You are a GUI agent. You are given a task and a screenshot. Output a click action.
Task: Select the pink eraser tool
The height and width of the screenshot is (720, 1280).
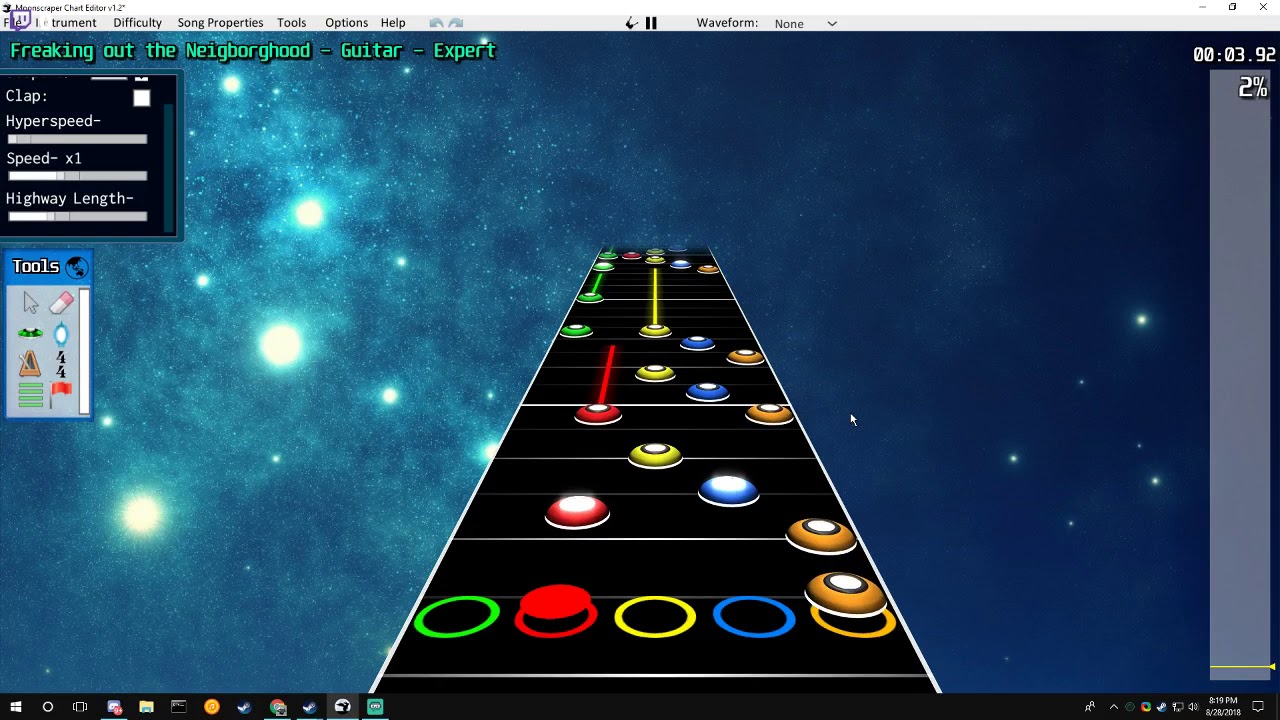tap(61, 303)
